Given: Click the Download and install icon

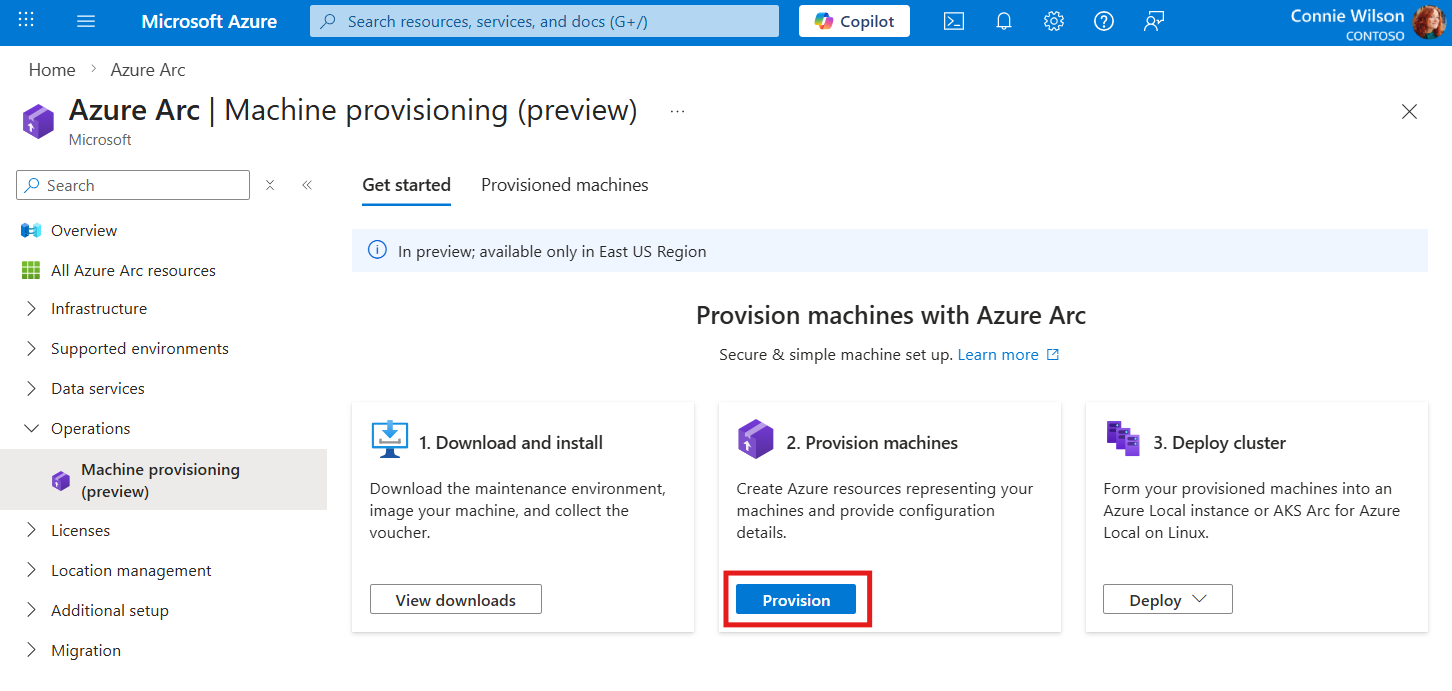Looking at the screenshot, I should pyautogui.click(x=389, y=439).
